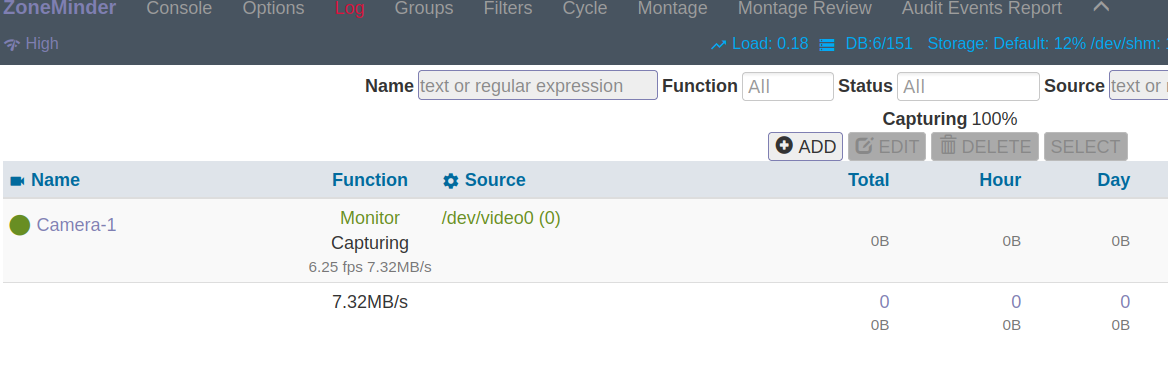Viewport: 1168px width, 383px height.
Task: Click the gear icon next to the Source header
Action: pyautogui.click(x=451, y=181)
